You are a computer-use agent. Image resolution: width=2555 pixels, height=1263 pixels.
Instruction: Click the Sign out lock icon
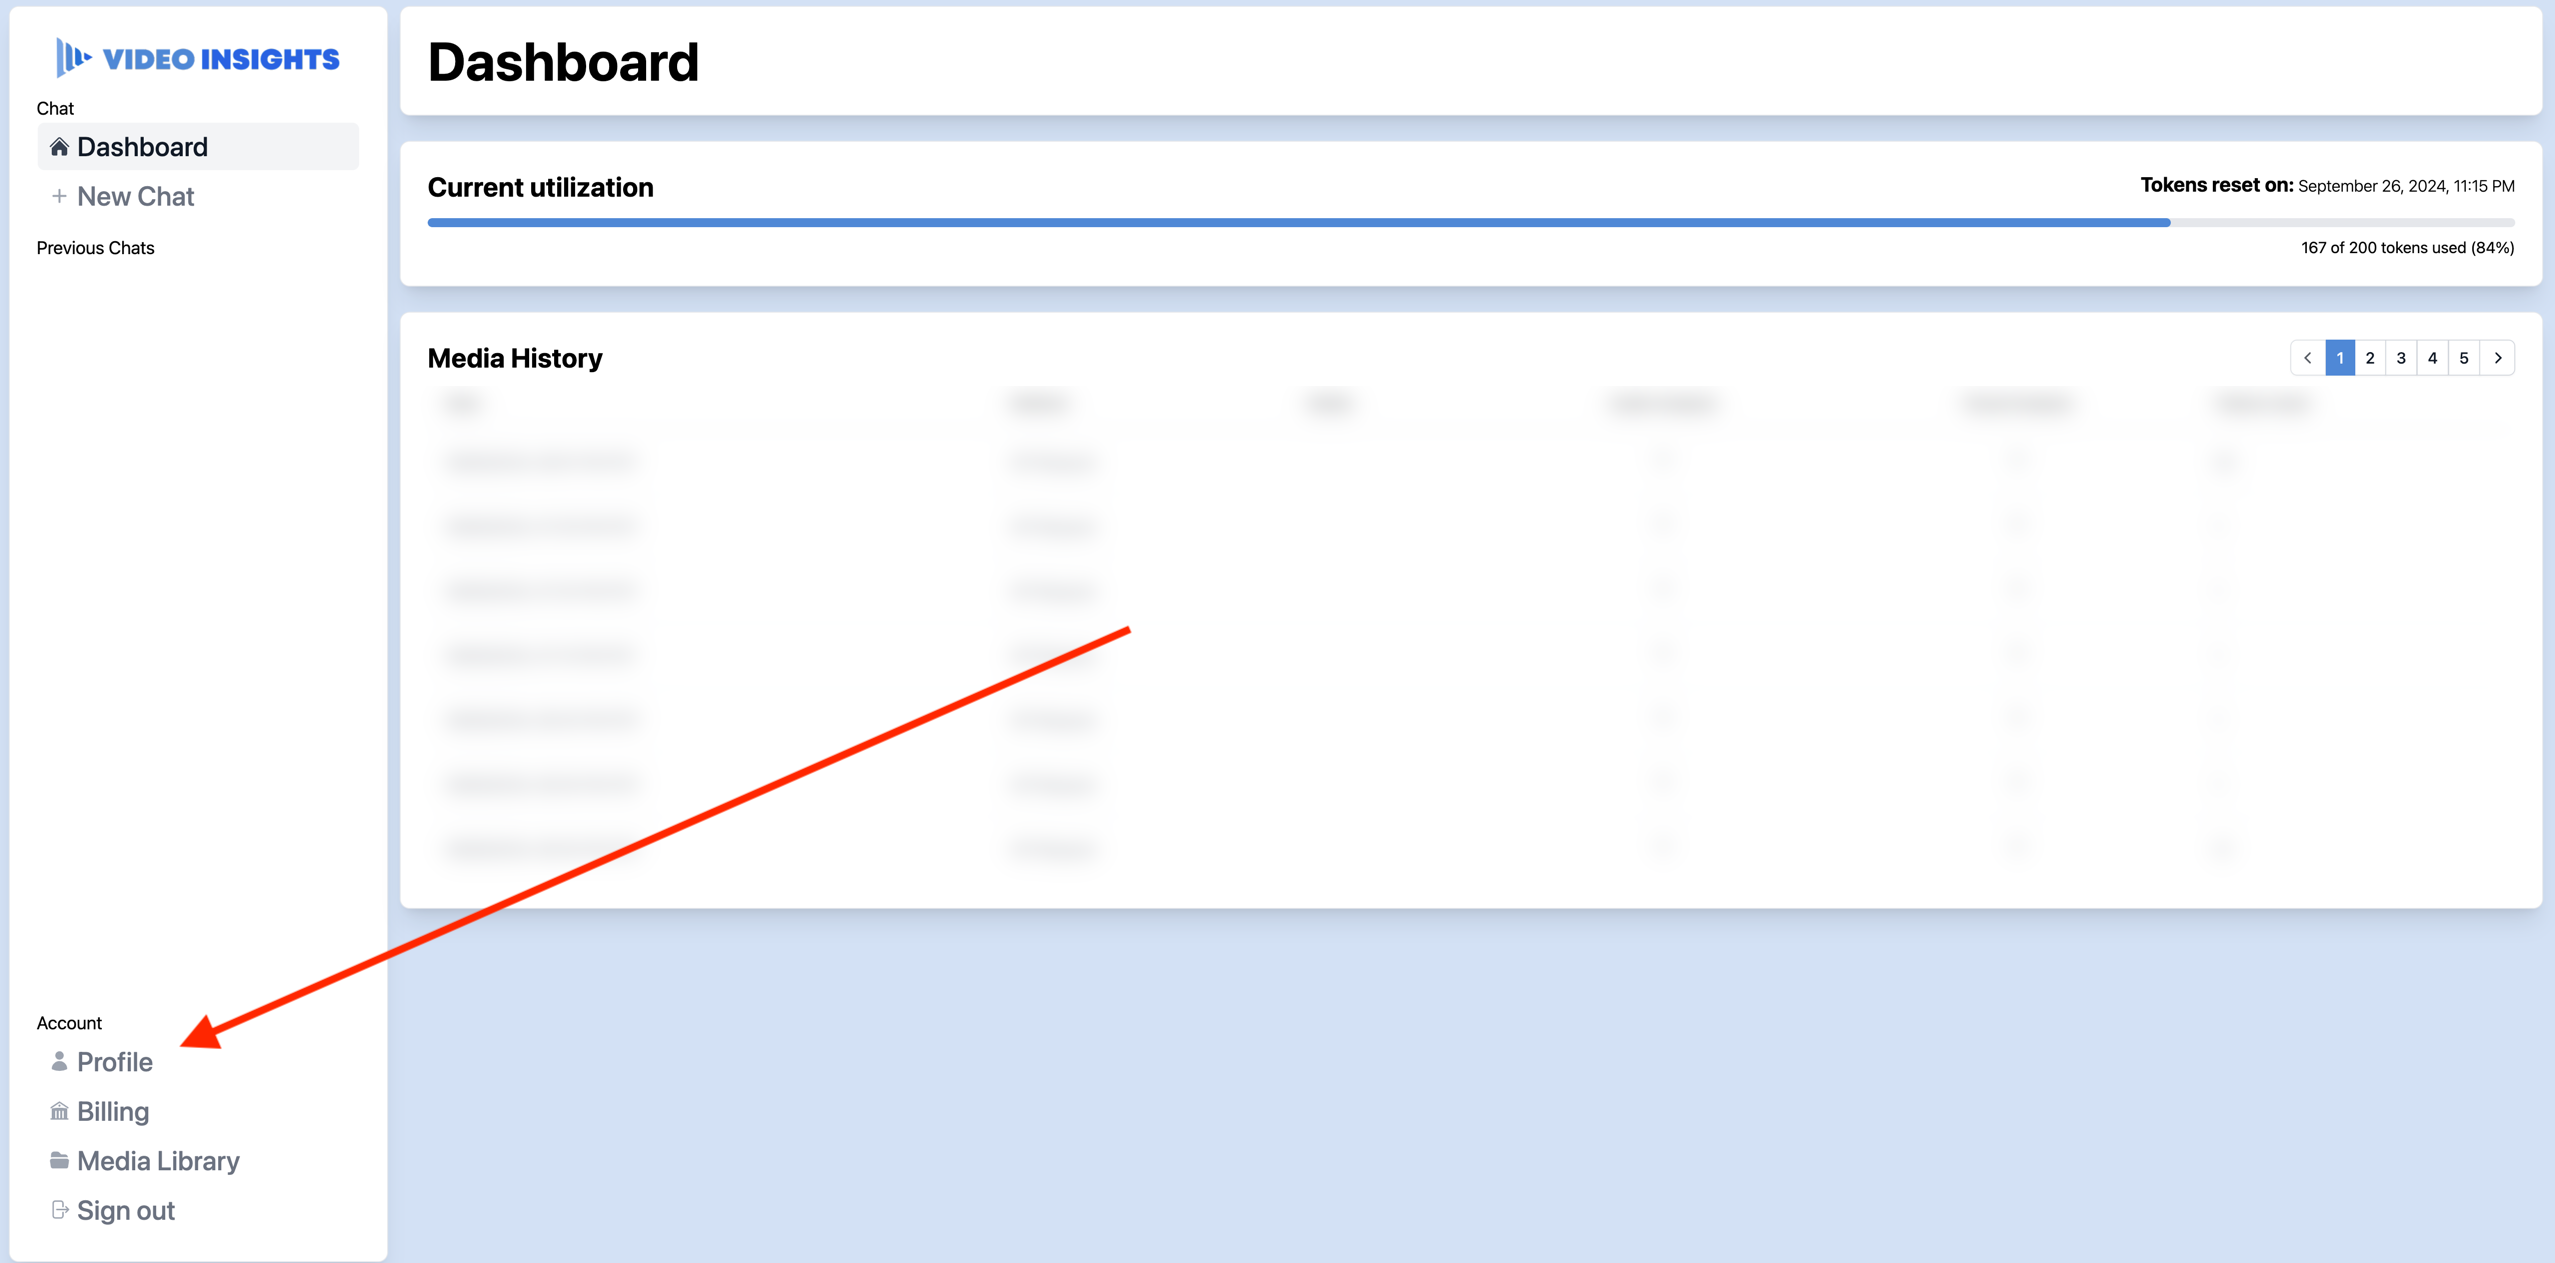57,1209
